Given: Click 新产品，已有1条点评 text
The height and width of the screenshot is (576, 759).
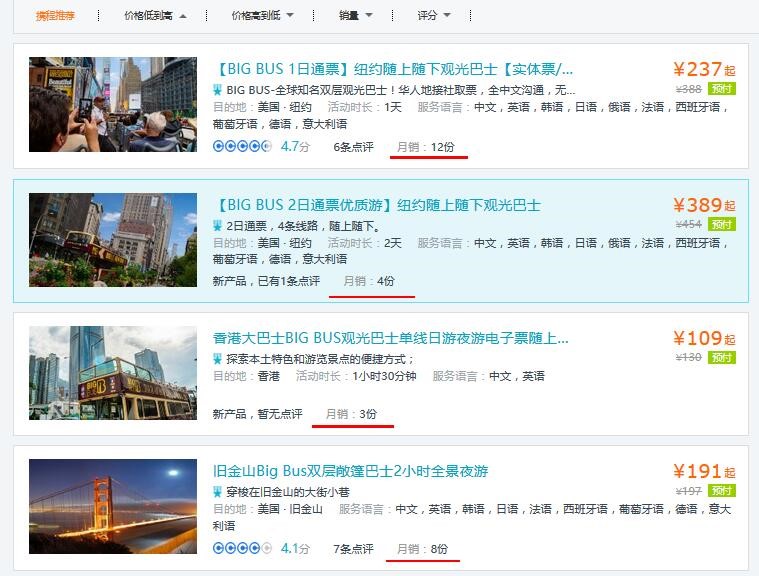Looking at the screenshot, I should pyautogui.click(x=266, y=281).
